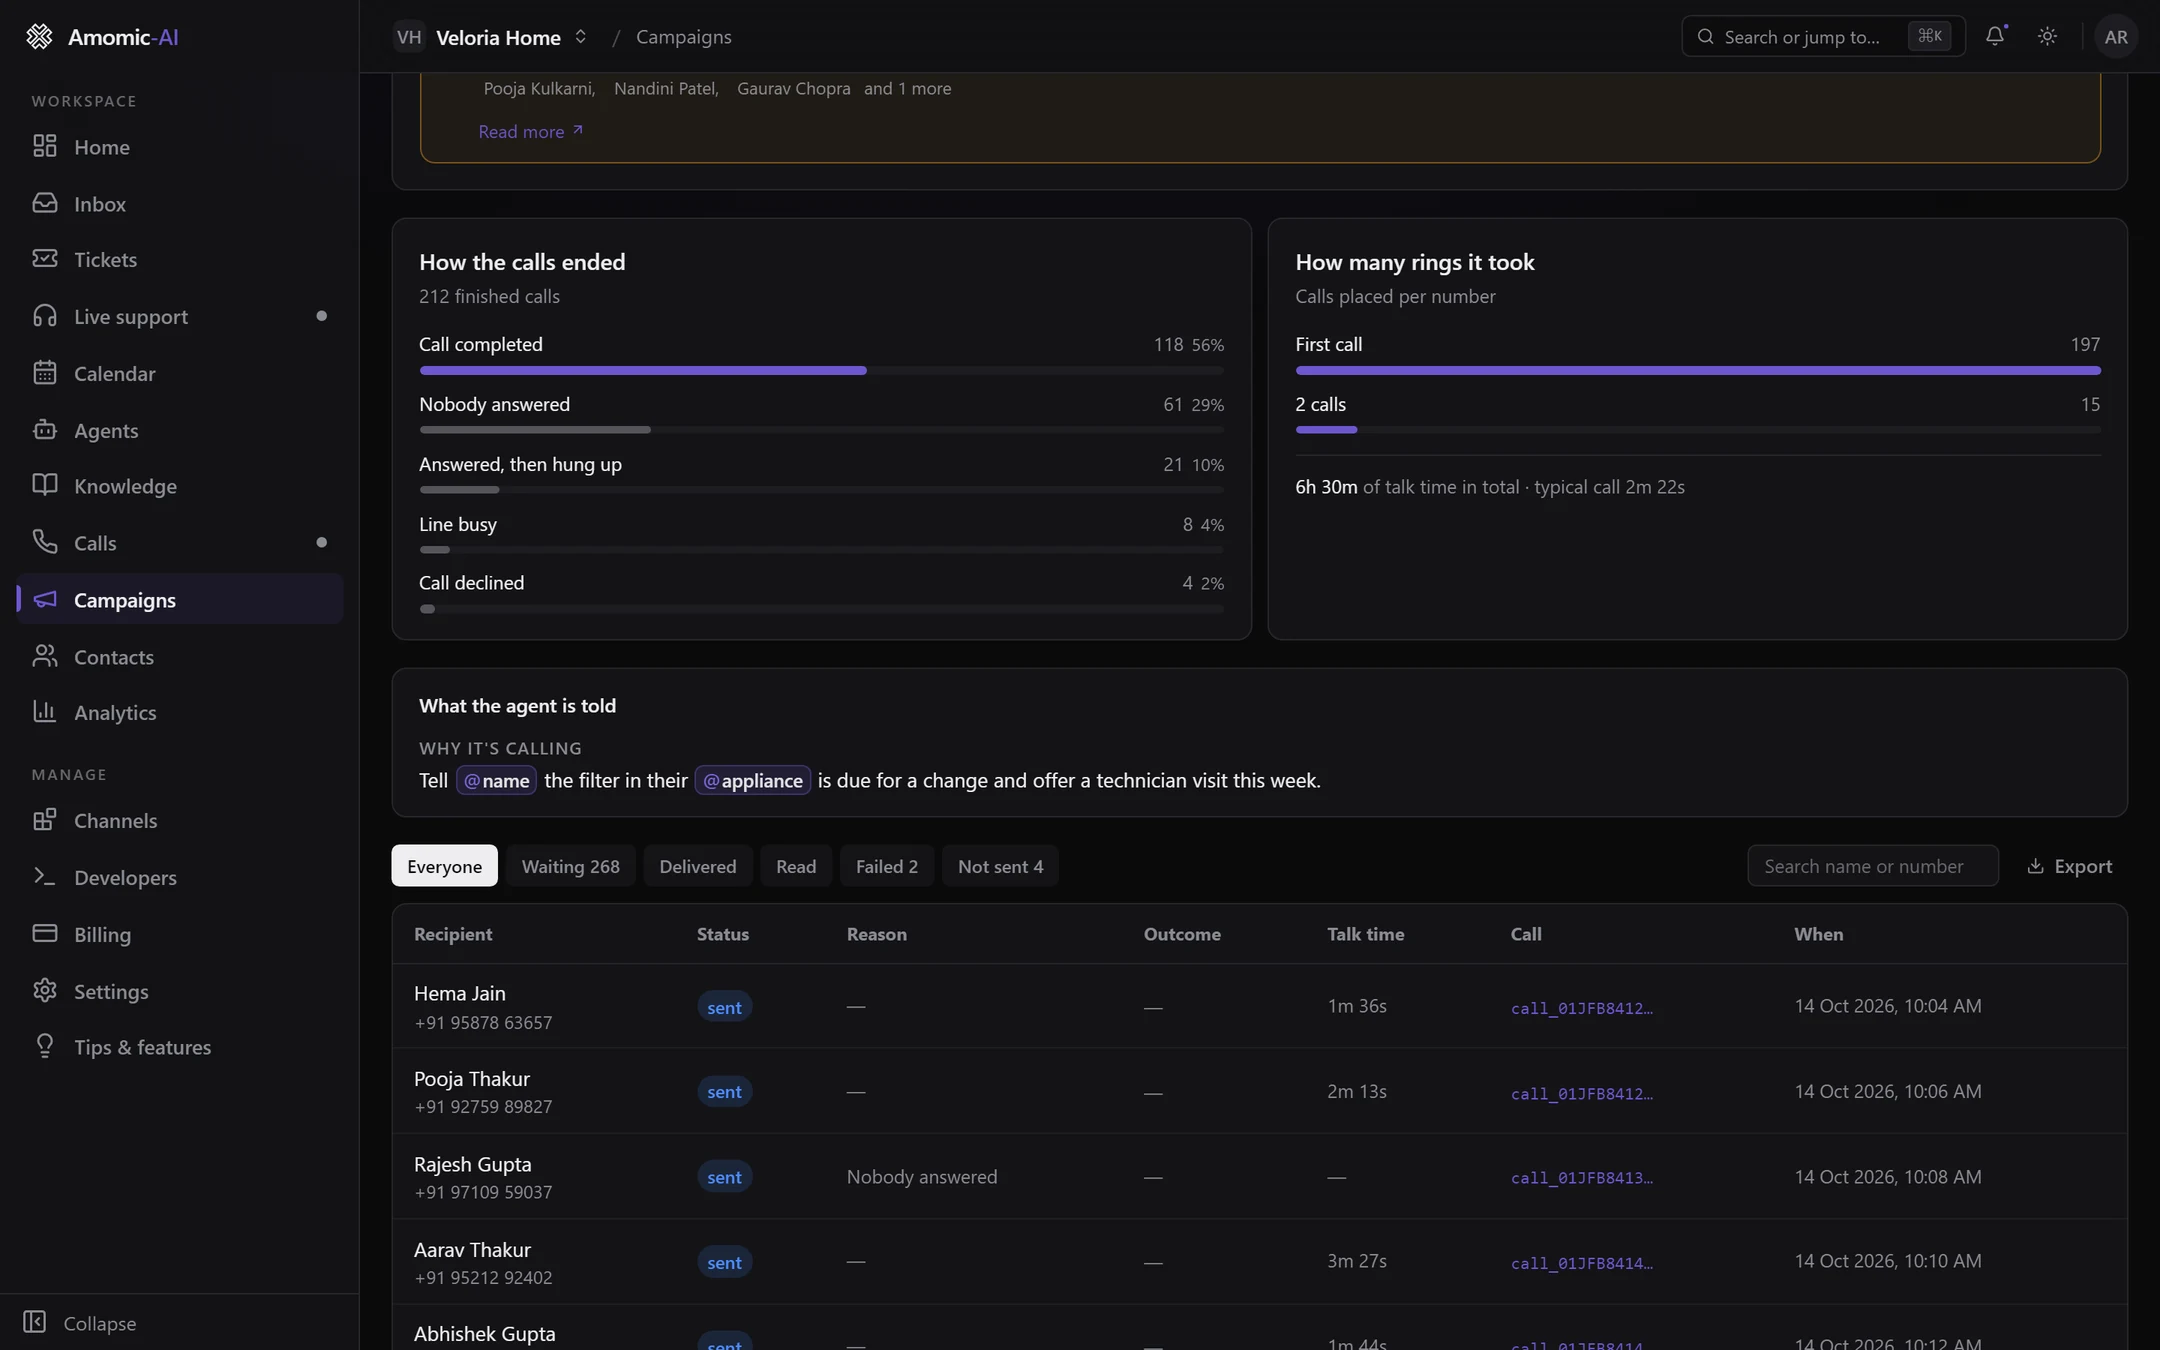The width and height of the screenshot is (2160, 1350).
Task: Switch to the Waiting 268 tab
Action: (x=570, y=867)
